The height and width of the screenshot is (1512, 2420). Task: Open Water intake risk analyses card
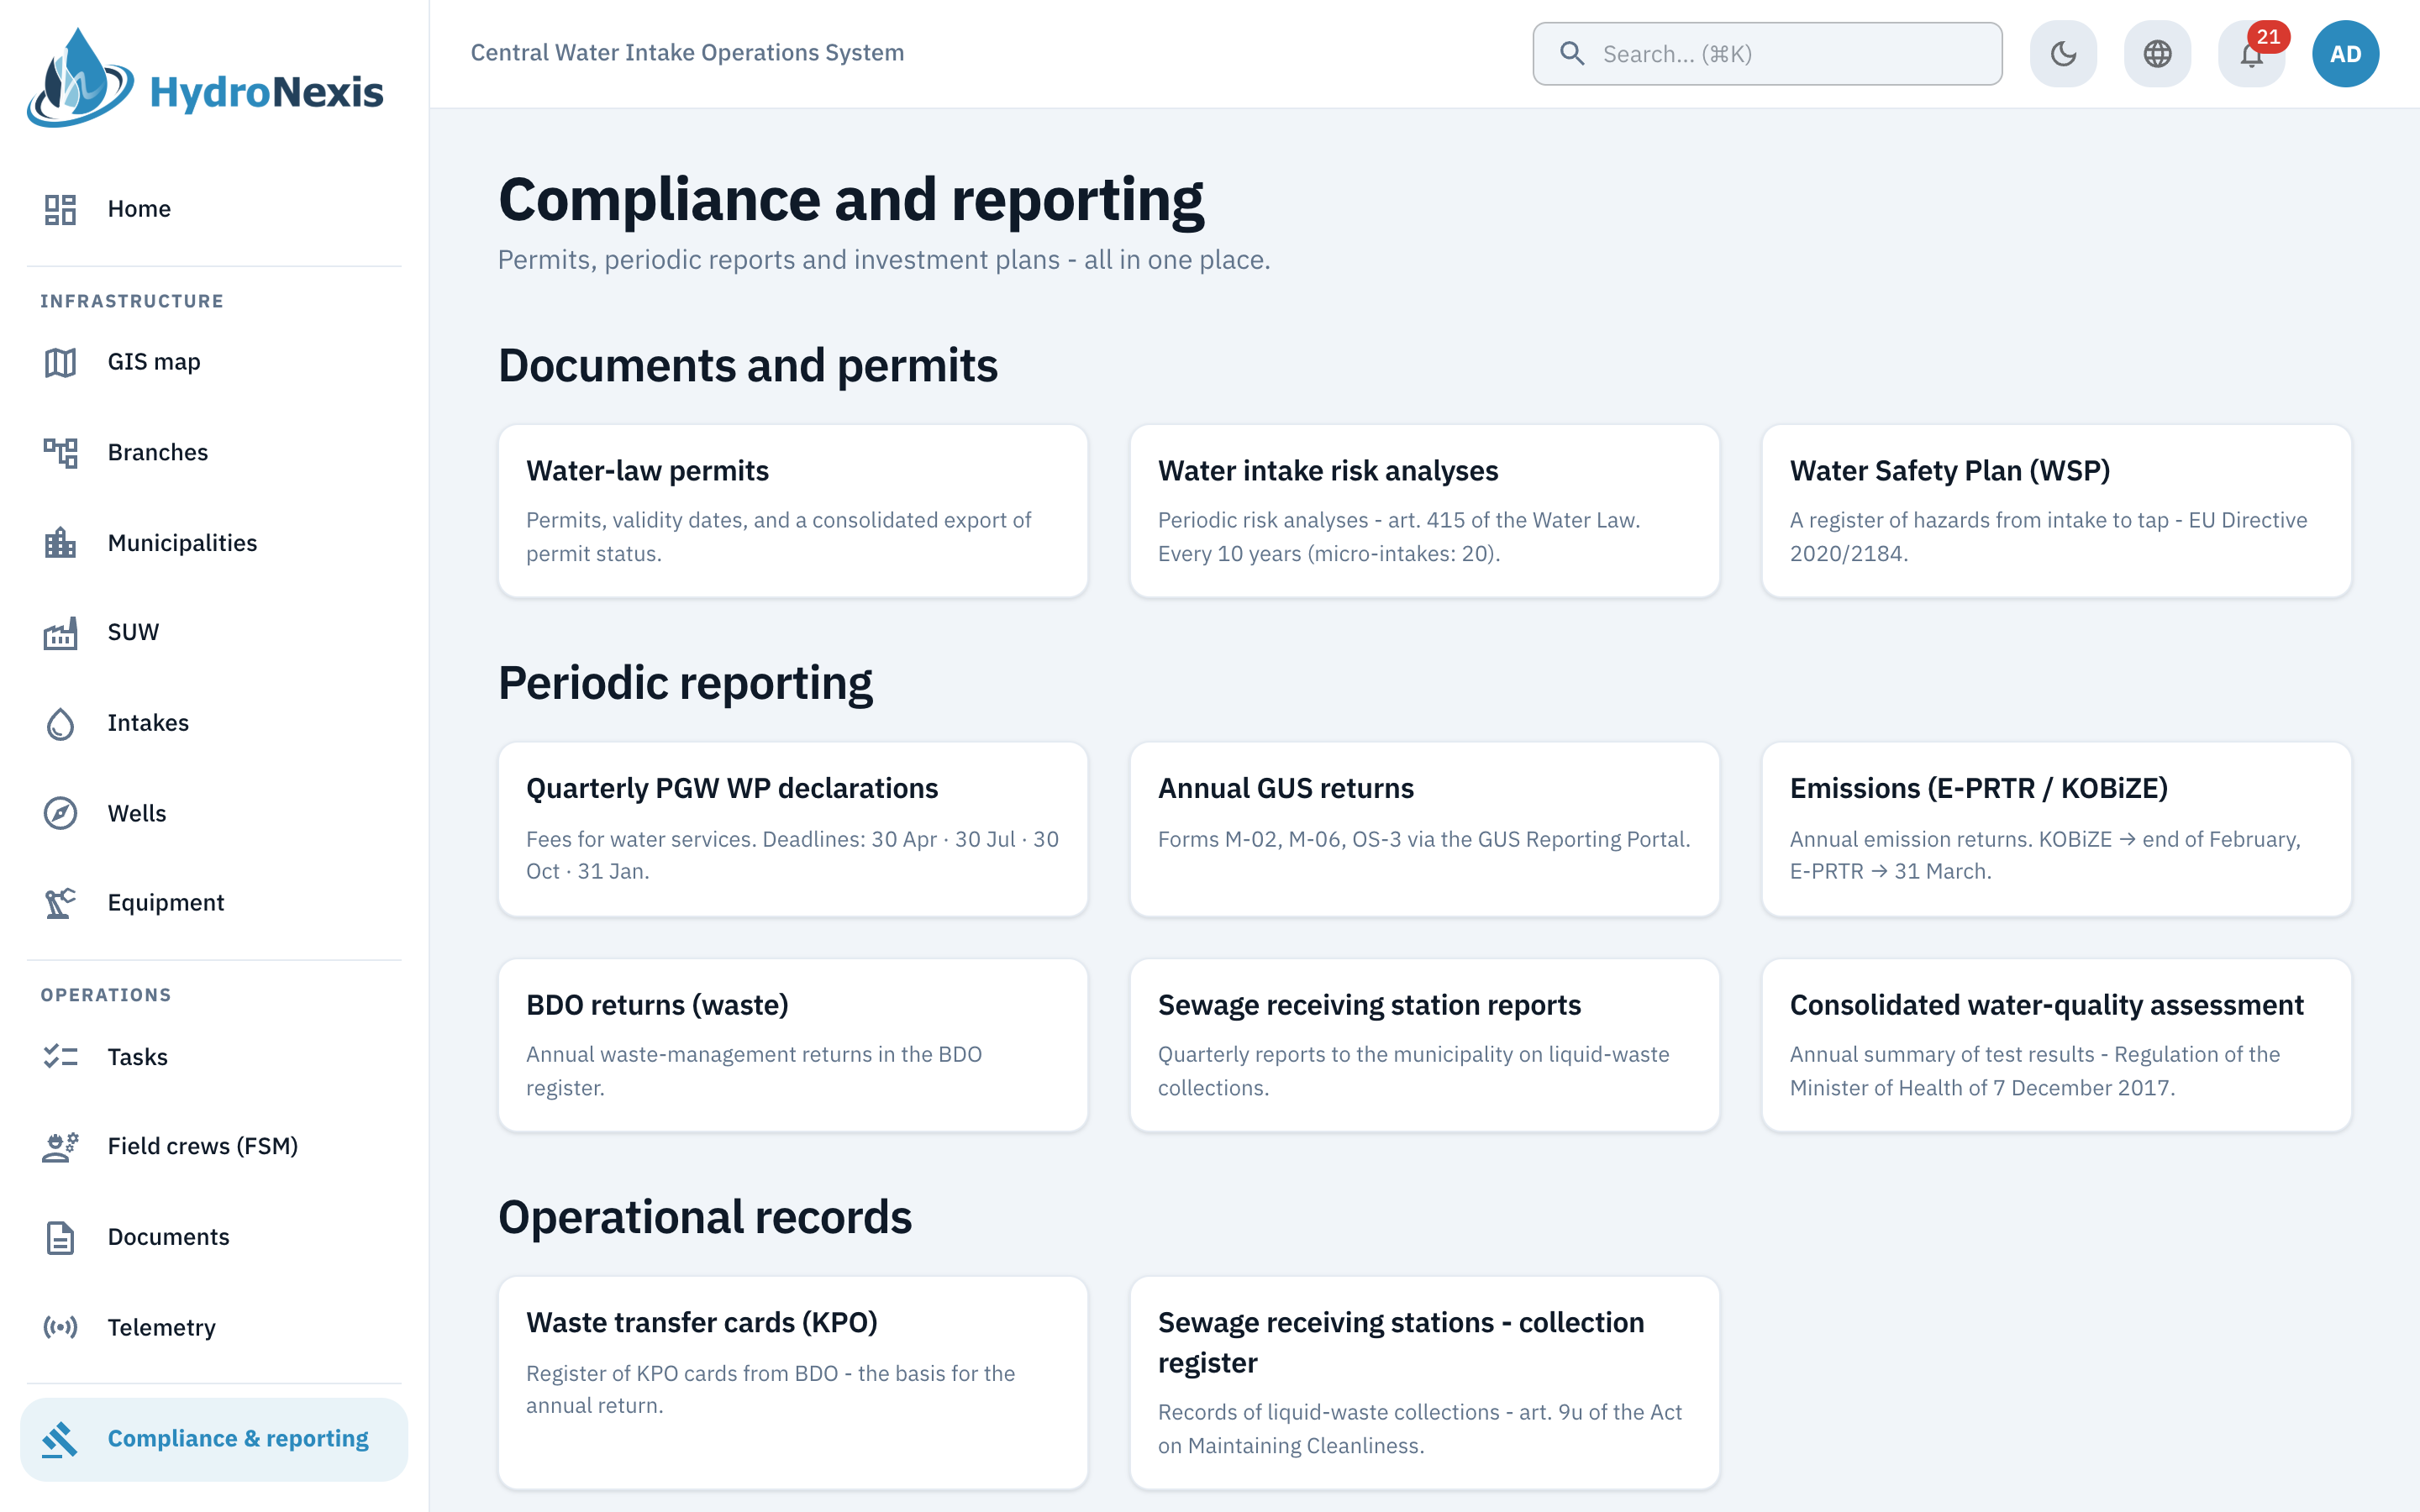[x=1424, y=511]
